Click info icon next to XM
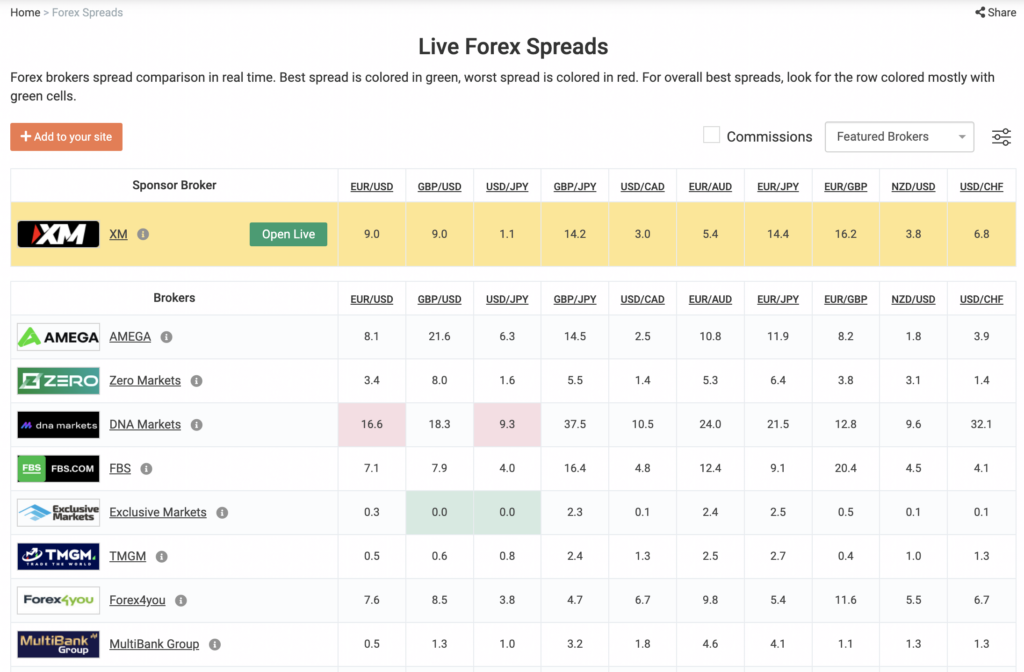The image size is (1024, 672). [143, 234]
